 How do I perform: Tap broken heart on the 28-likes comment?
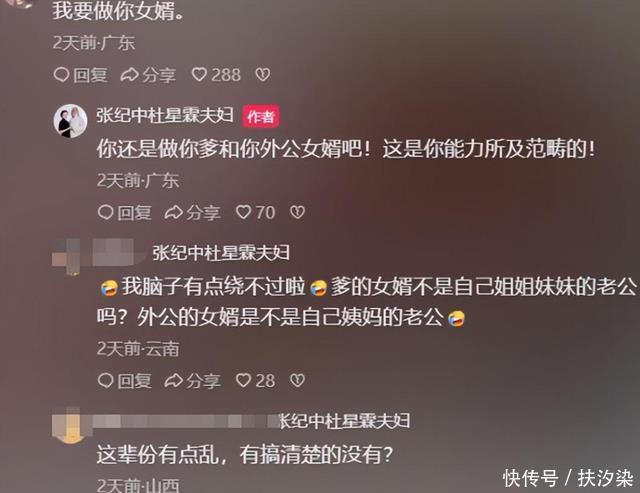[x=297, y=380]
